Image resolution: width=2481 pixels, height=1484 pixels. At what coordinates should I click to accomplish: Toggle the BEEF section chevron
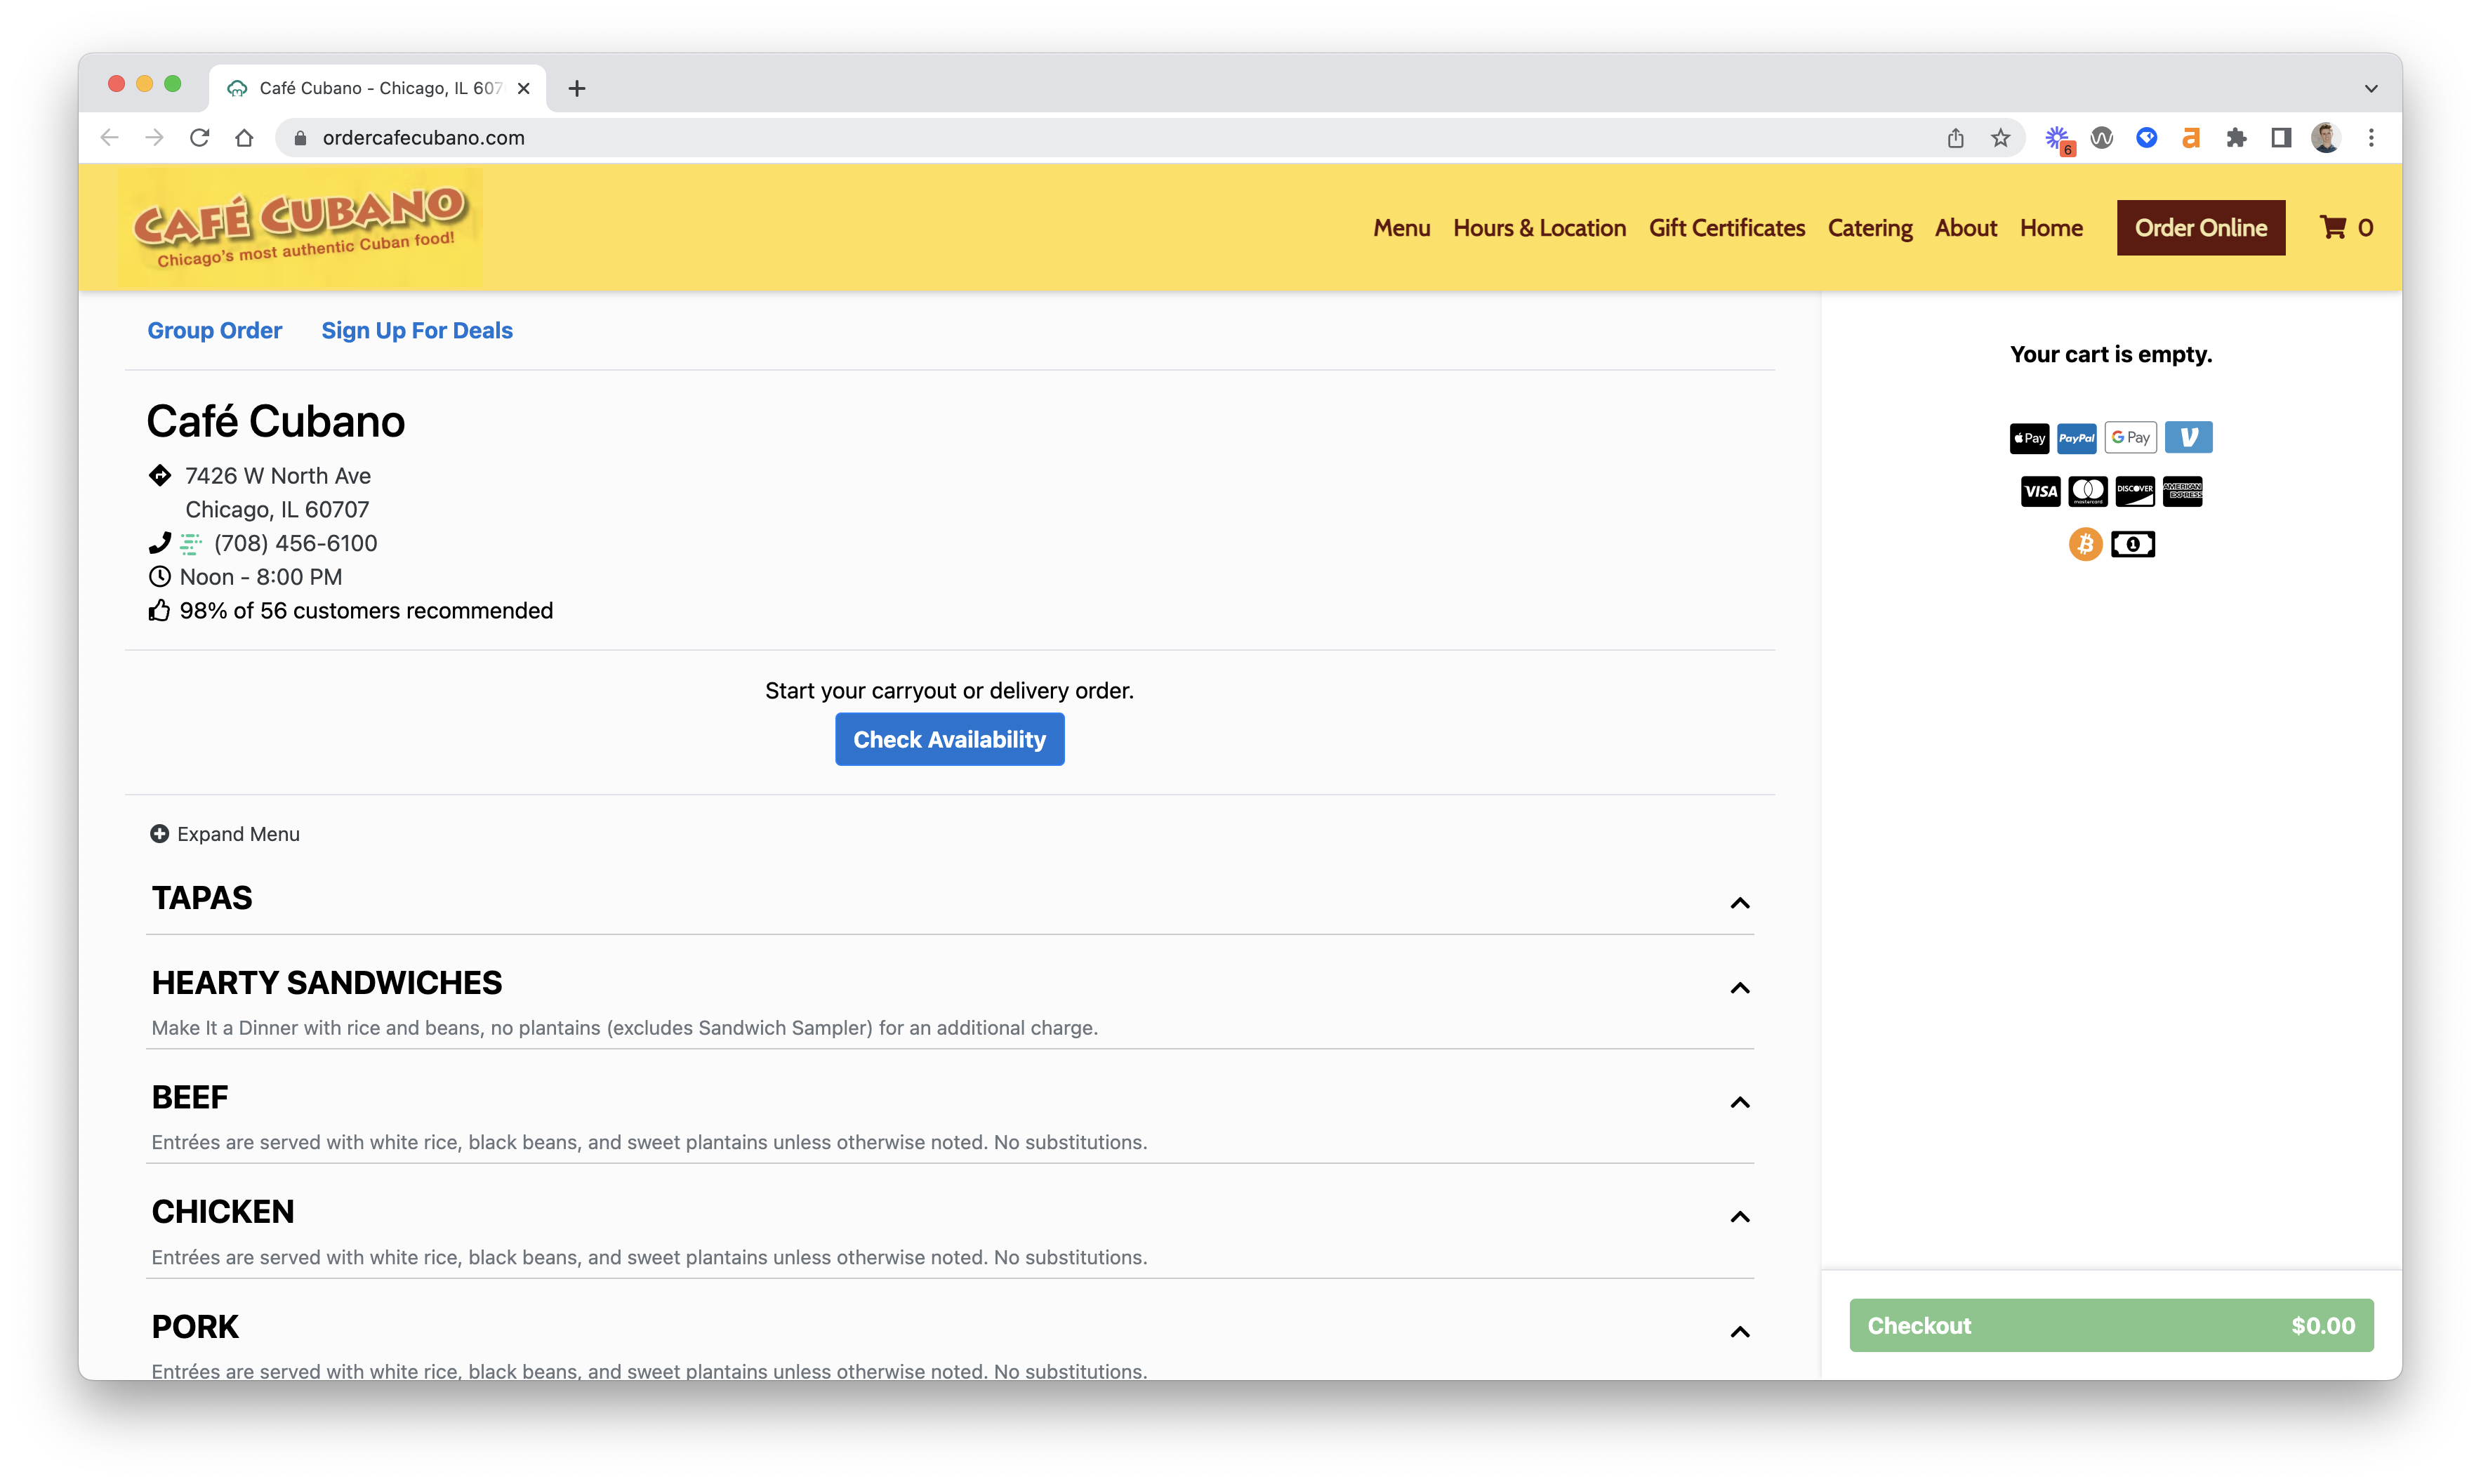[x=1740, y=1102]
